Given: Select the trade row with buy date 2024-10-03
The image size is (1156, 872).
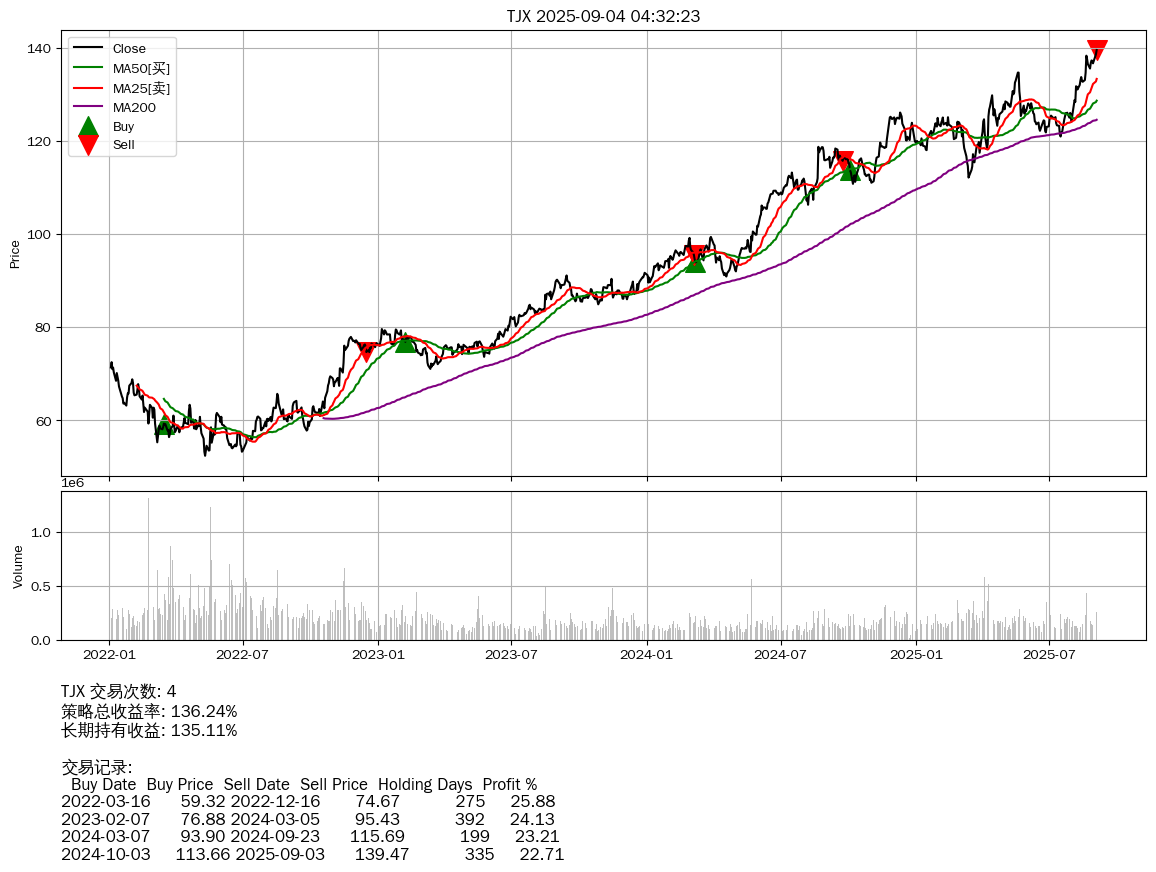Looking at the screenshot, I should (312, 854).
